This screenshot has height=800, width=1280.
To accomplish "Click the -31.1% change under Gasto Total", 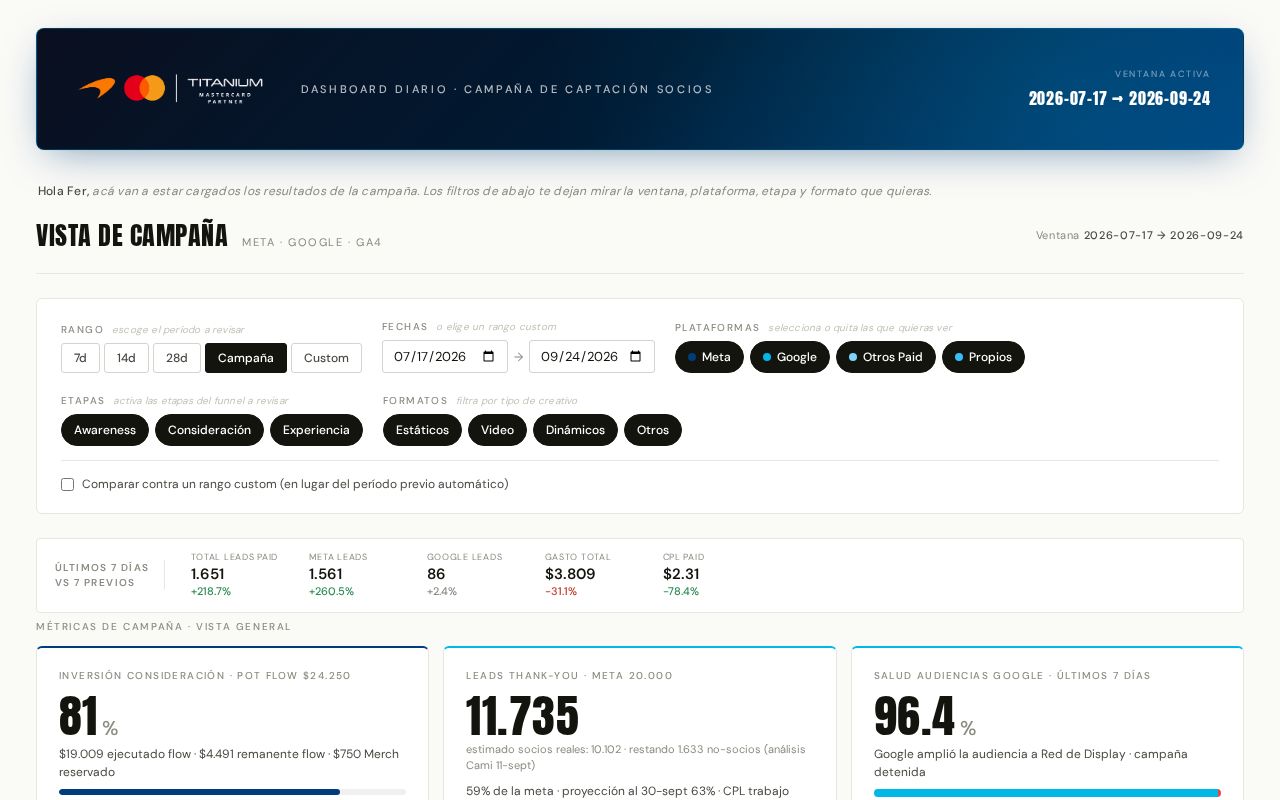I will point(561,592).
